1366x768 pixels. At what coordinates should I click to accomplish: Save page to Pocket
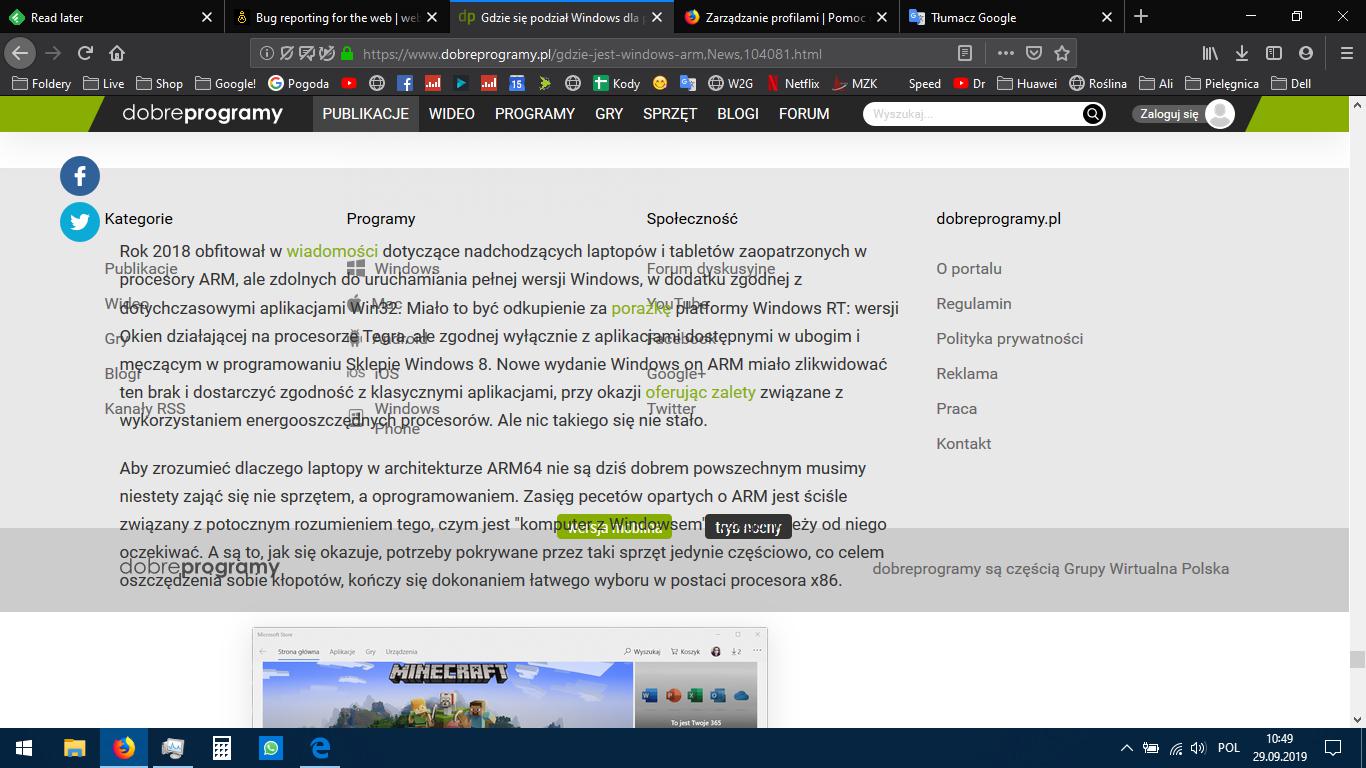coord(1033,53)
